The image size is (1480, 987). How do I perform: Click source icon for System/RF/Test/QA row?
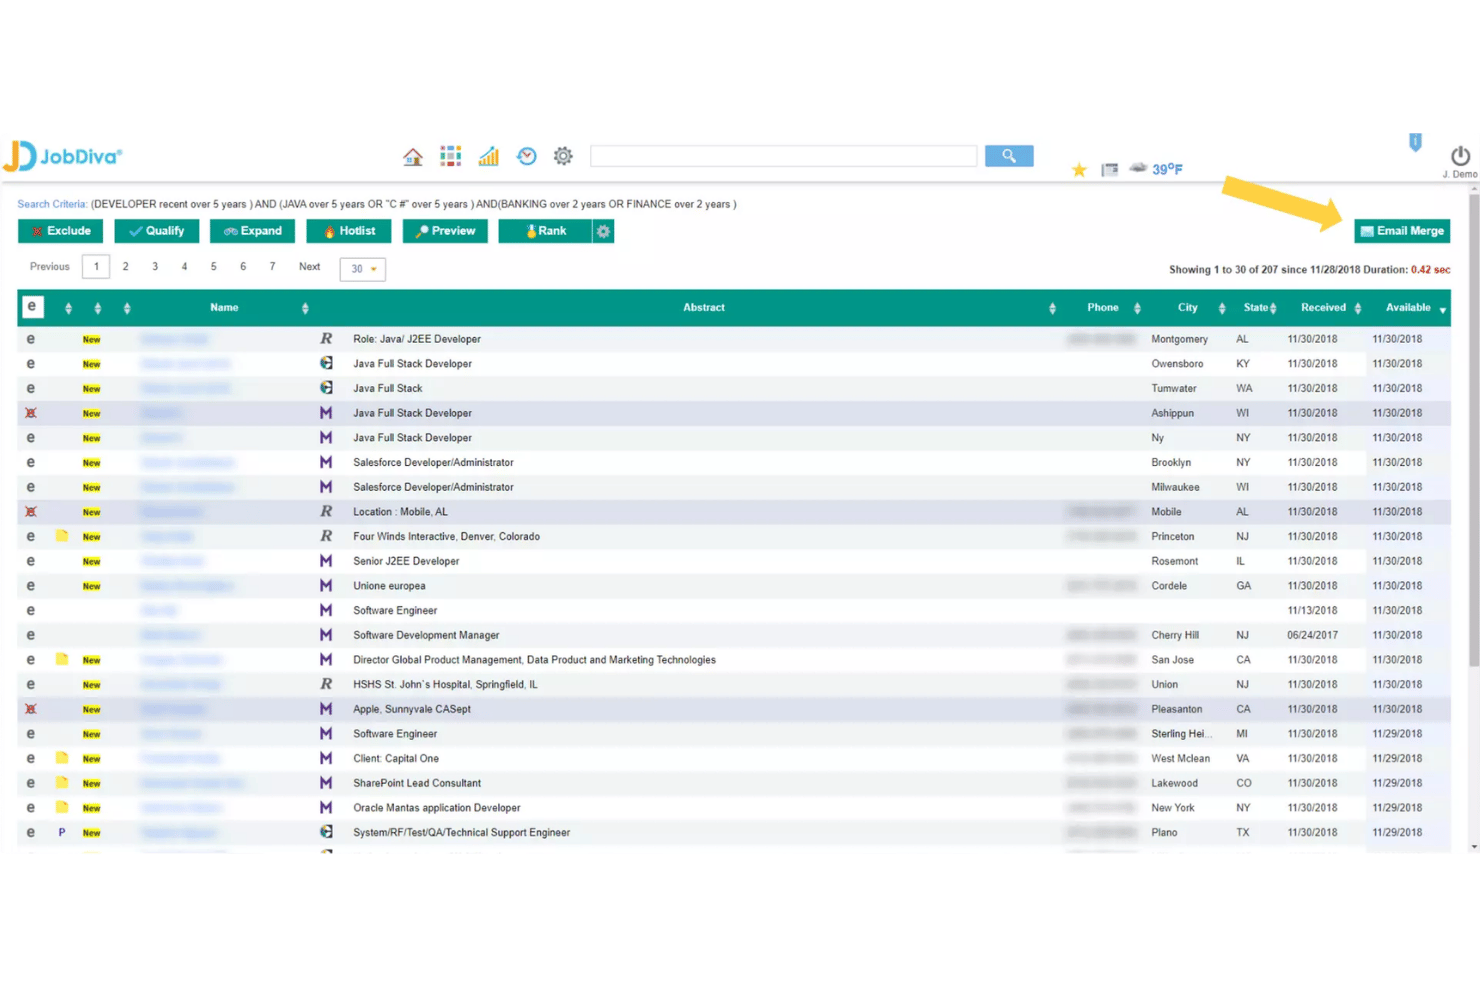[326, 832]
